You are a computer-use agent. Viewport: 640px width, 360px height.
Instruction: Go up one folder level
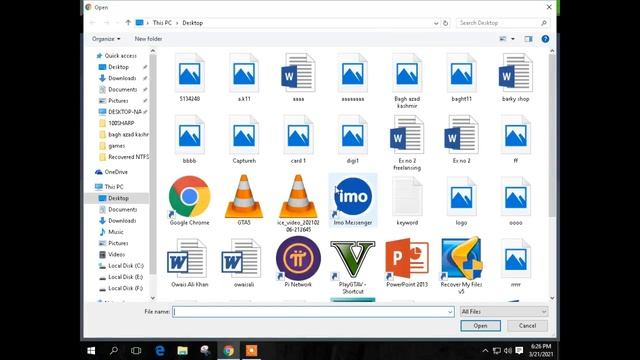[x=128, y=23]
